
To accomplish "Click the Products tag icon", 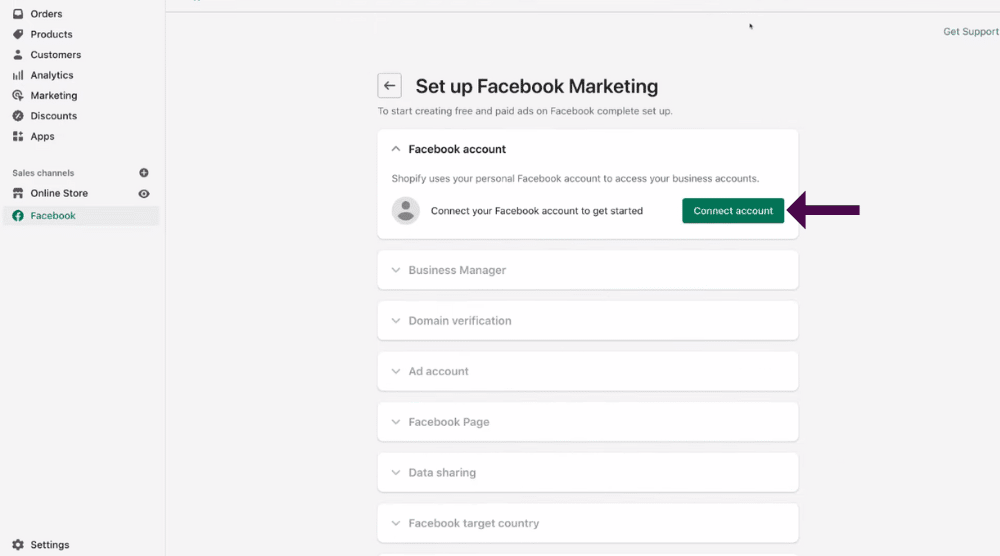I will point(18,34).
